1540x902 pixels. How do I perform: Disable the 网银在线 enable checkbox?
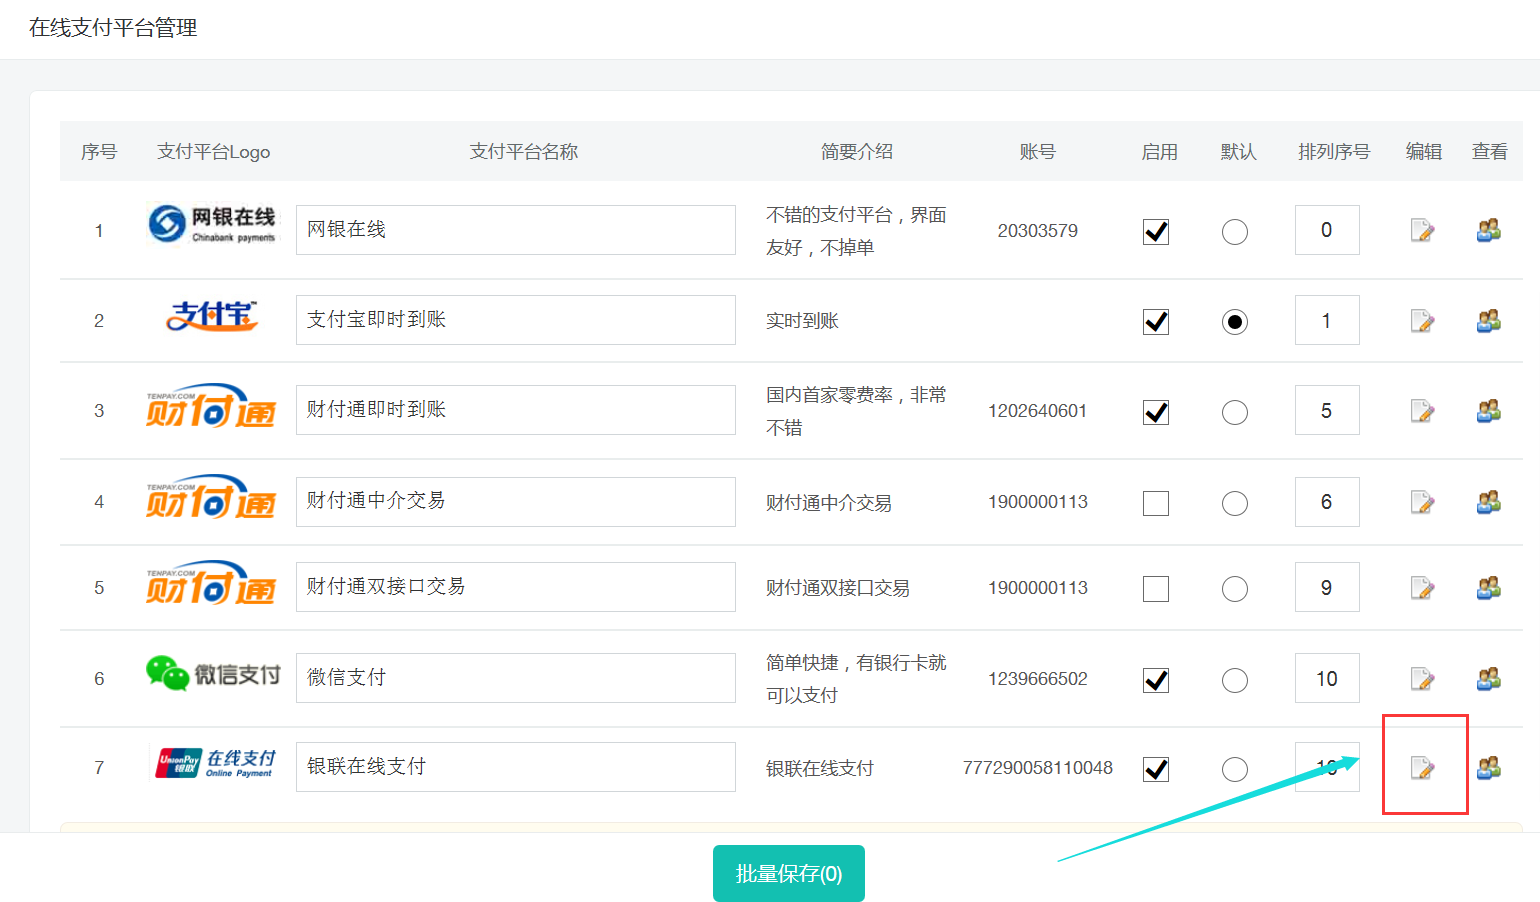pyautogui.click(x=1156, y=232)
